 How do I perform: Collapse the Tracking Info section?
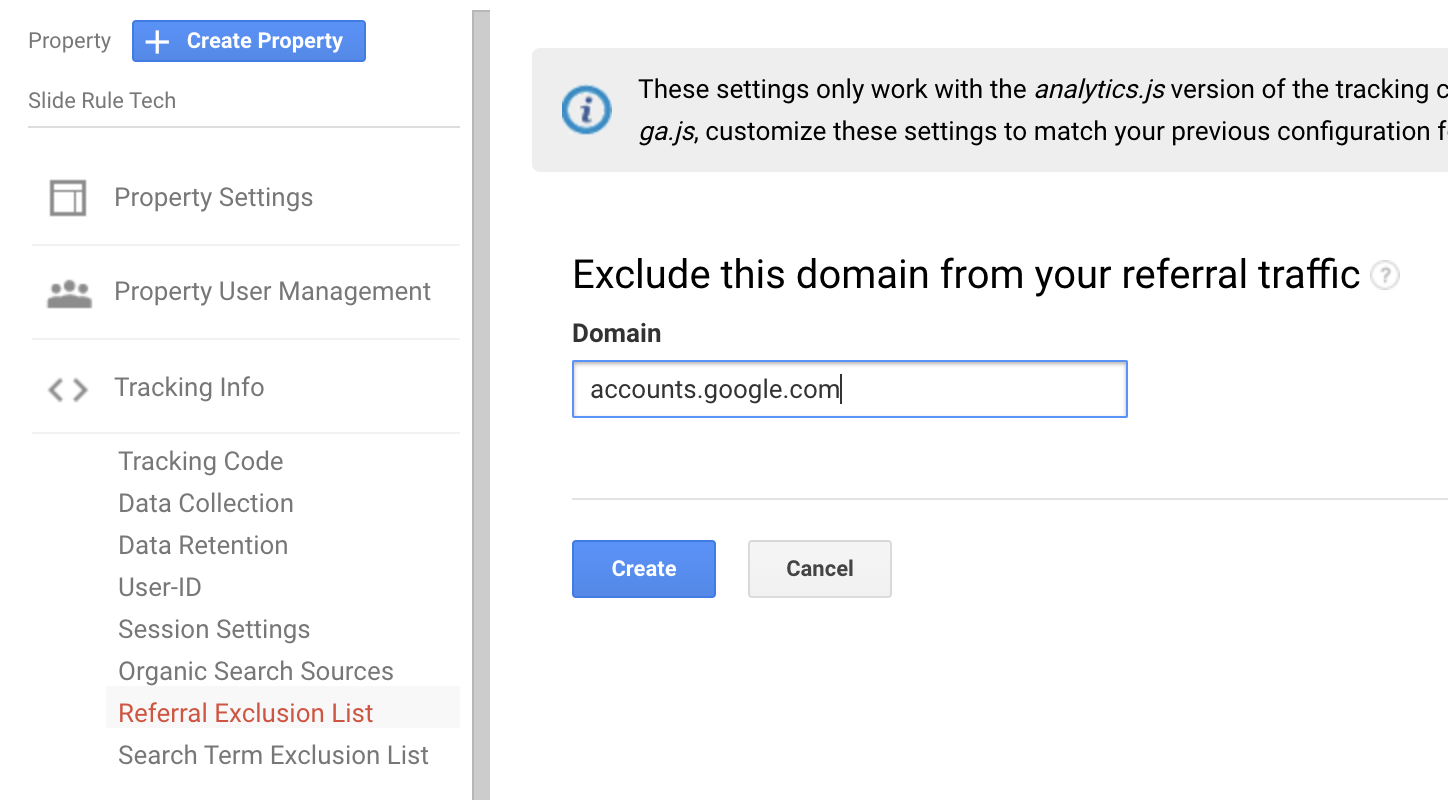[189, 388]
